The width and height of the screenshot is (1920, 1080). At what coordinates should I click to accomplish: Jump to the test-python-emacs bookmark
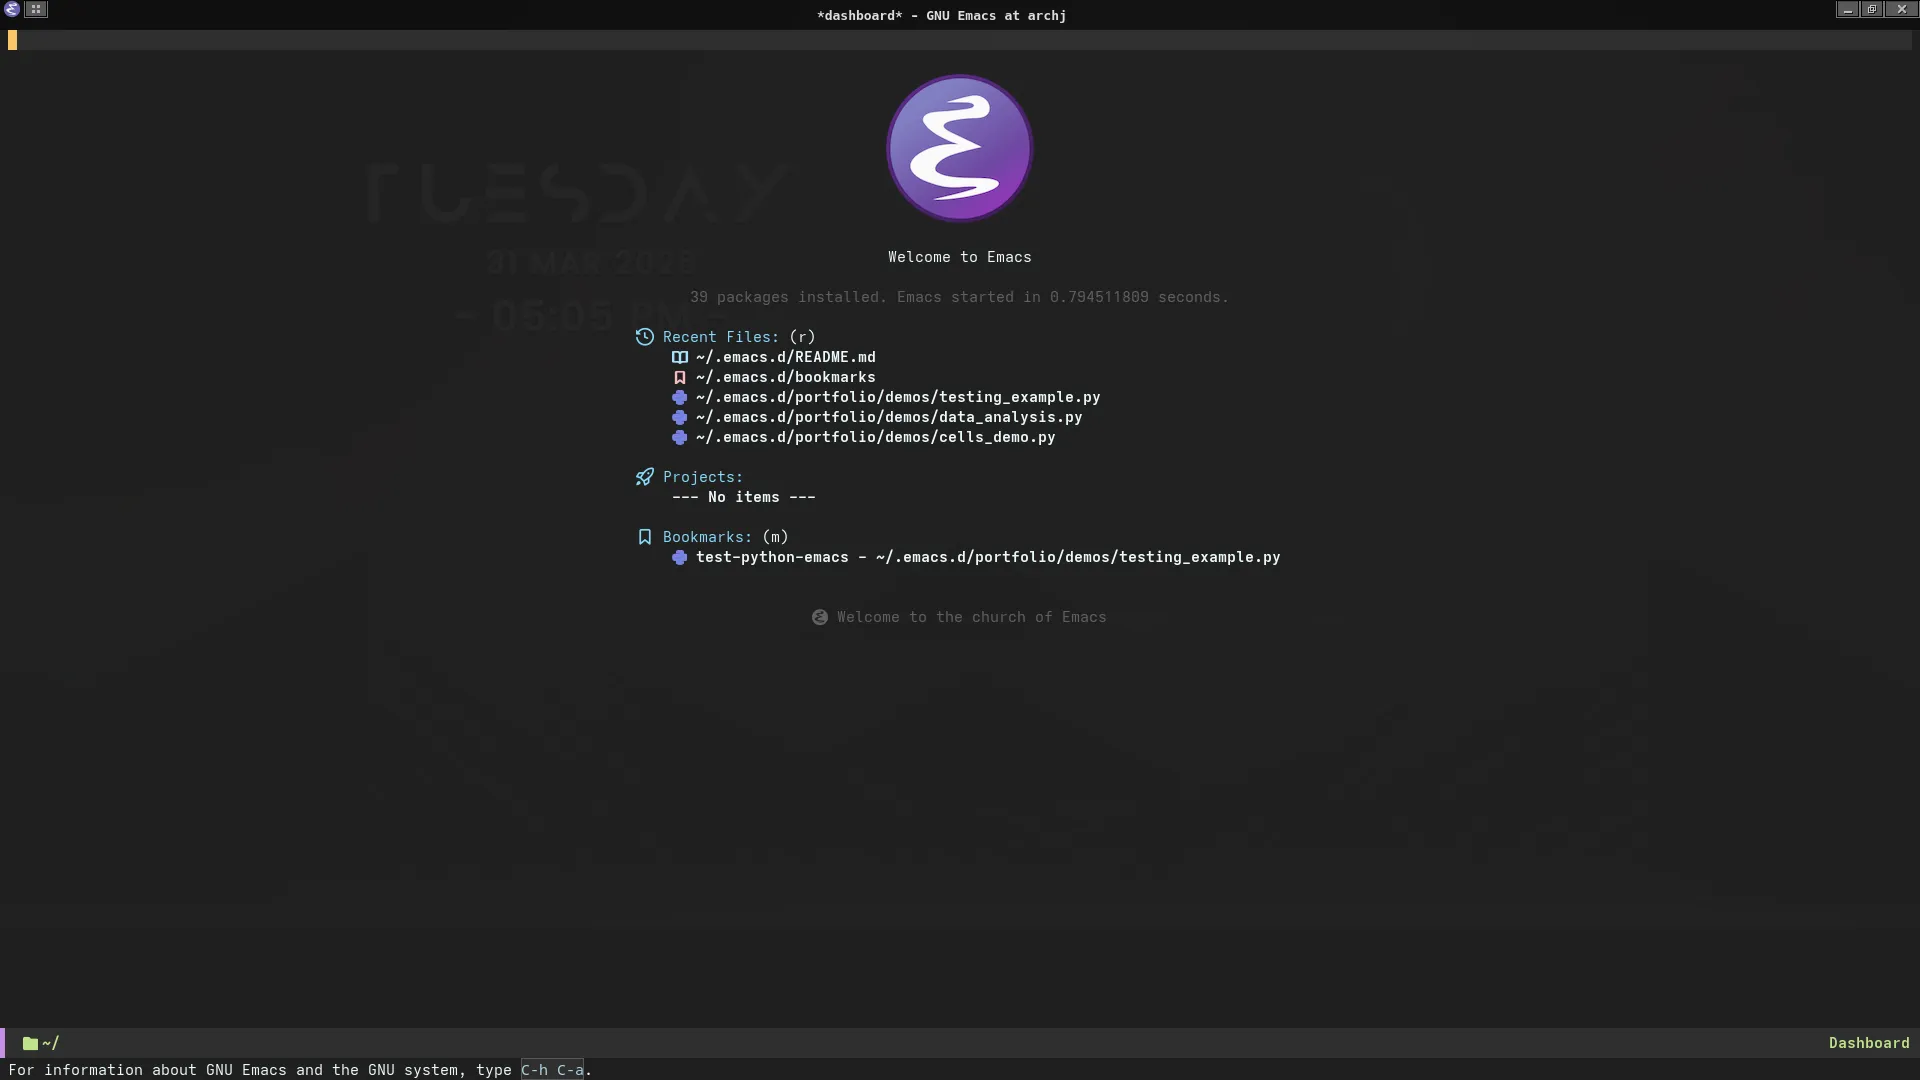pyautogui.click(x=988, y=557)
